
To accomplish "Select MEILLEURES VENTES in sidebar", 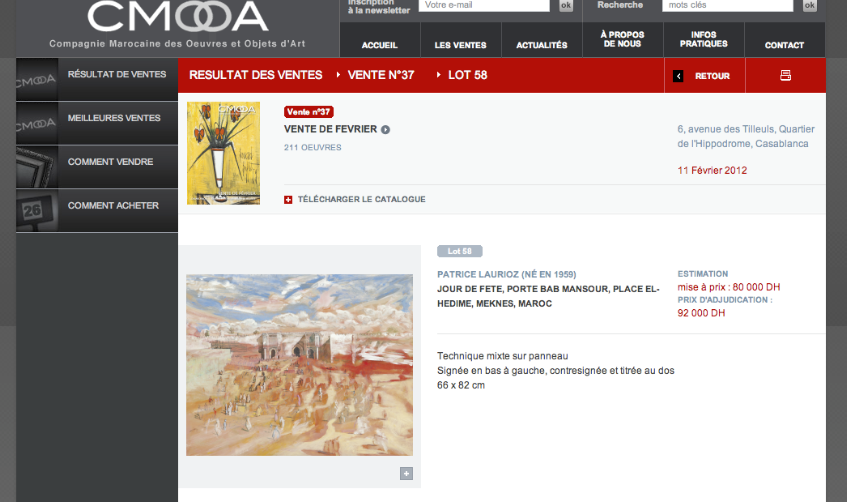I will point(114,118).
